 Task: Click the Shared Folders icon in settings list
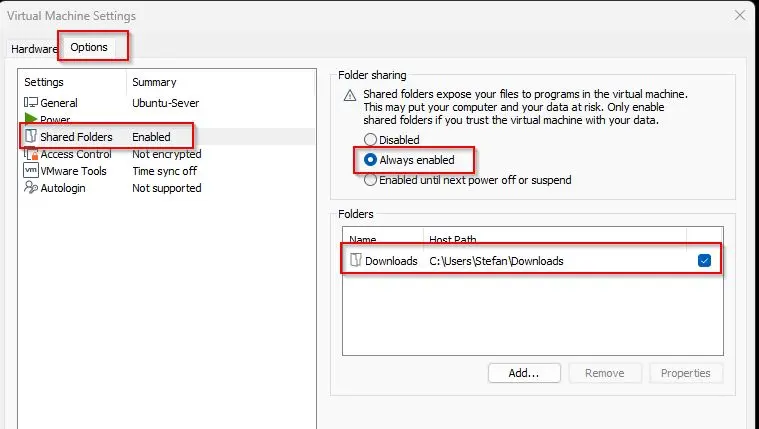30,136
